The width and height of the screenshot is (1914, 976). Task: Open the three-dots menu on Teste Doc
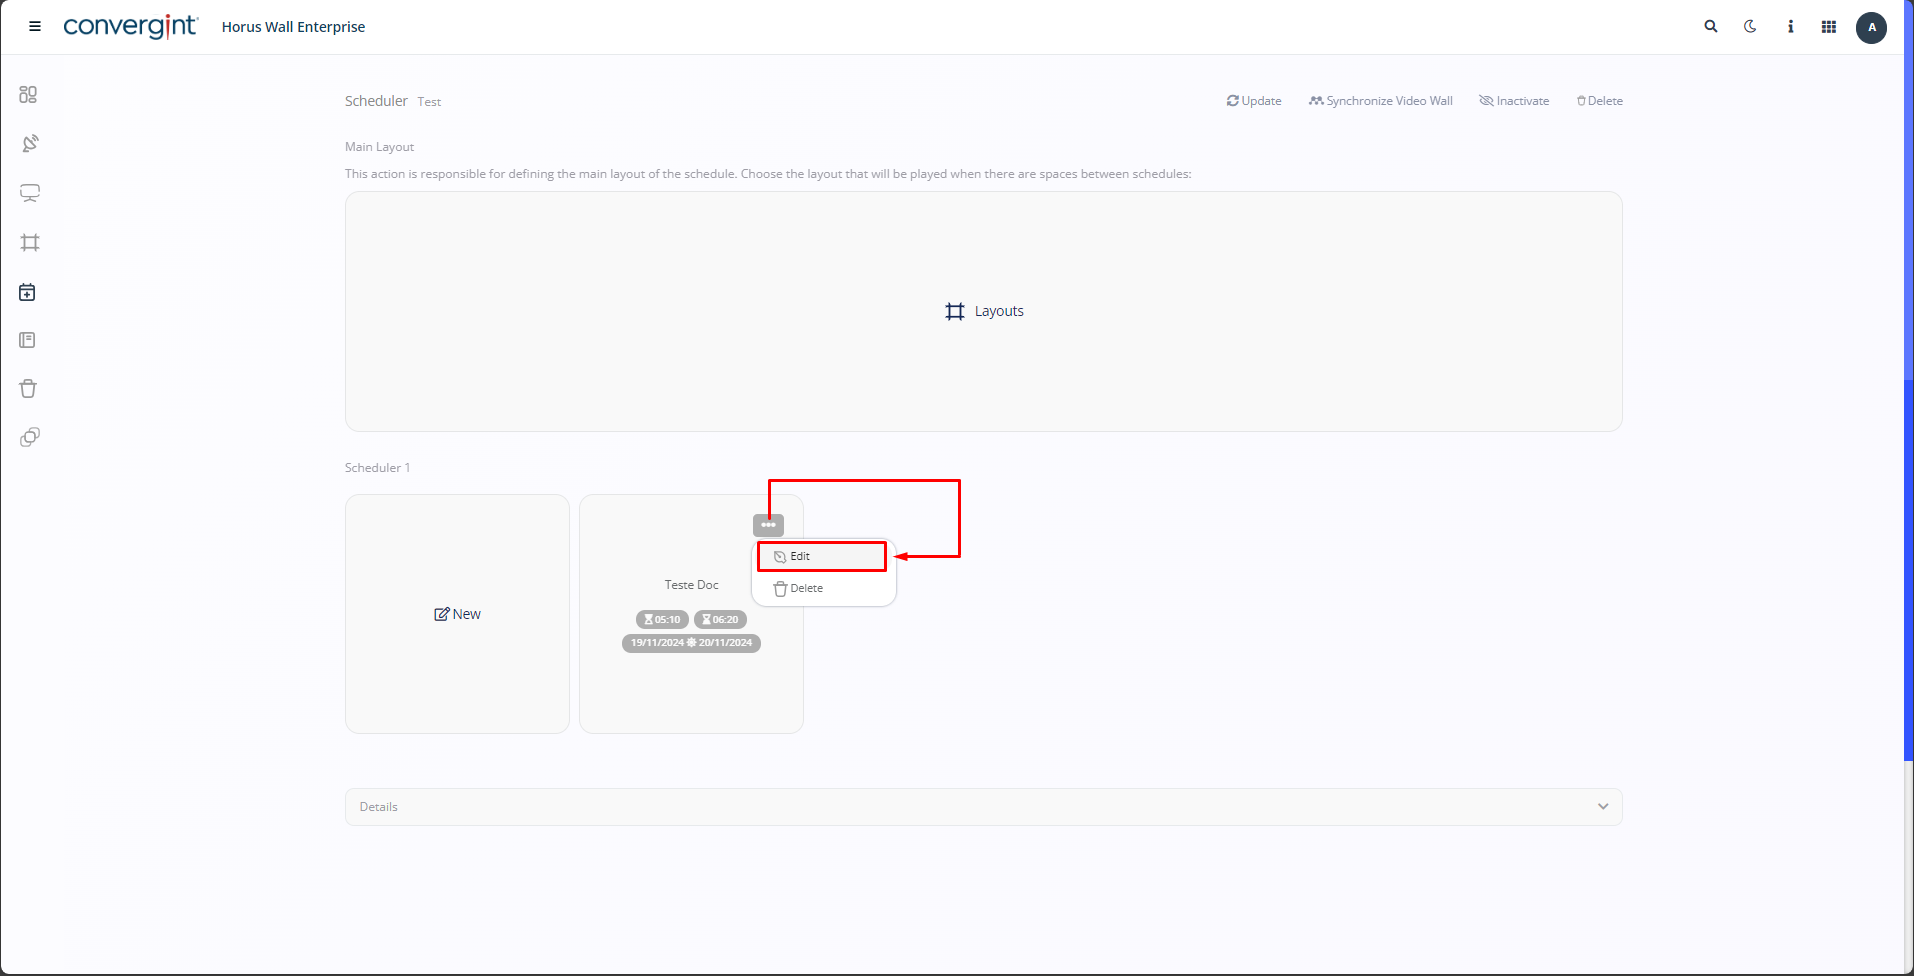768,525
